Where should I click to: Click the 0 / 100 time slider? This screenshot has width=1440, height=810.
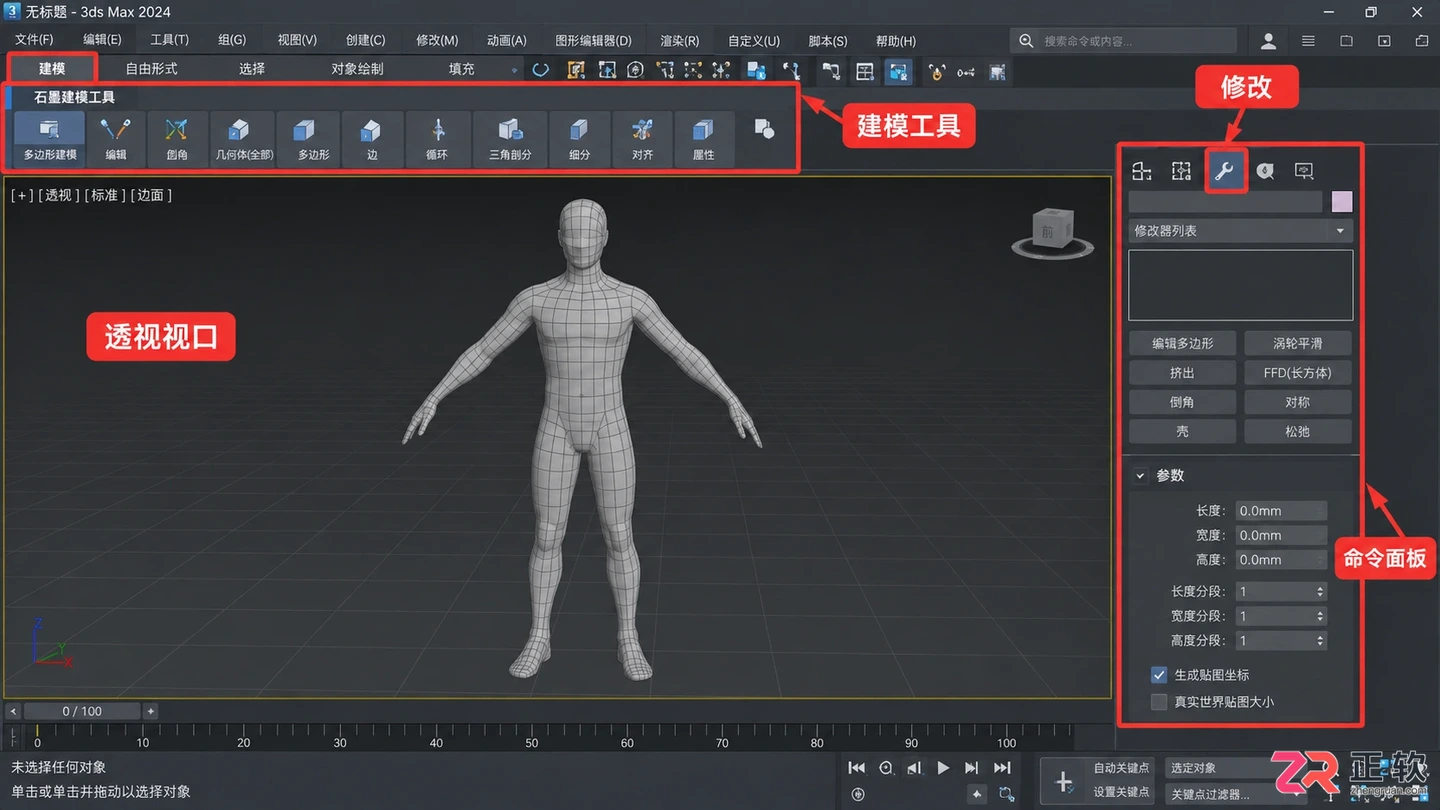point(82,711)
